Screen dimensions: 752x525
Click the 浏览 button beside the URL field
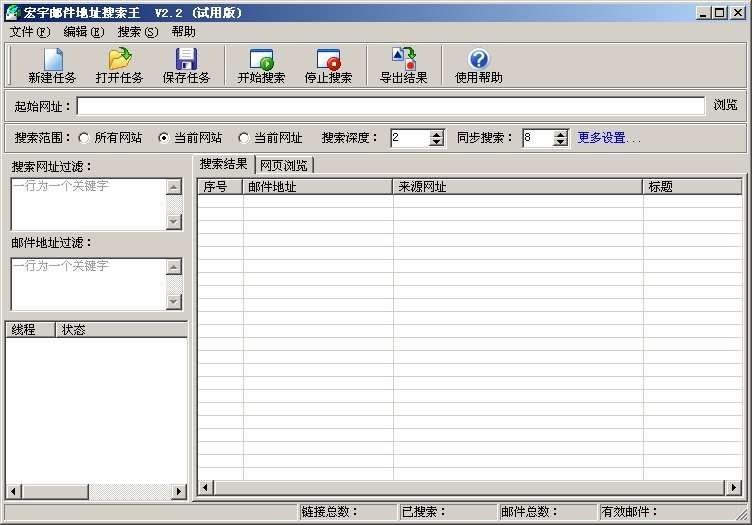pos(725,105)
